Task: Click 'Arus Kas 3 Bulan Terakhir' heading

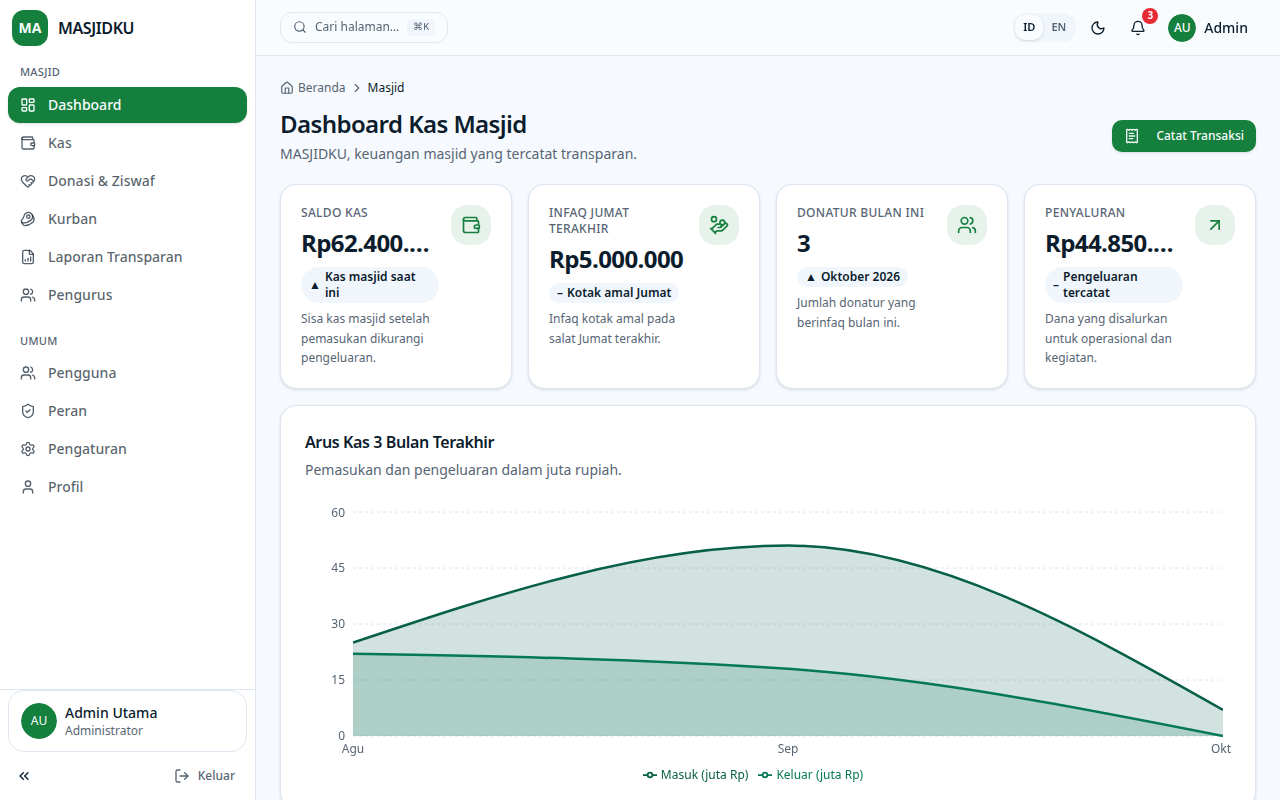Action: coord(400,442)
